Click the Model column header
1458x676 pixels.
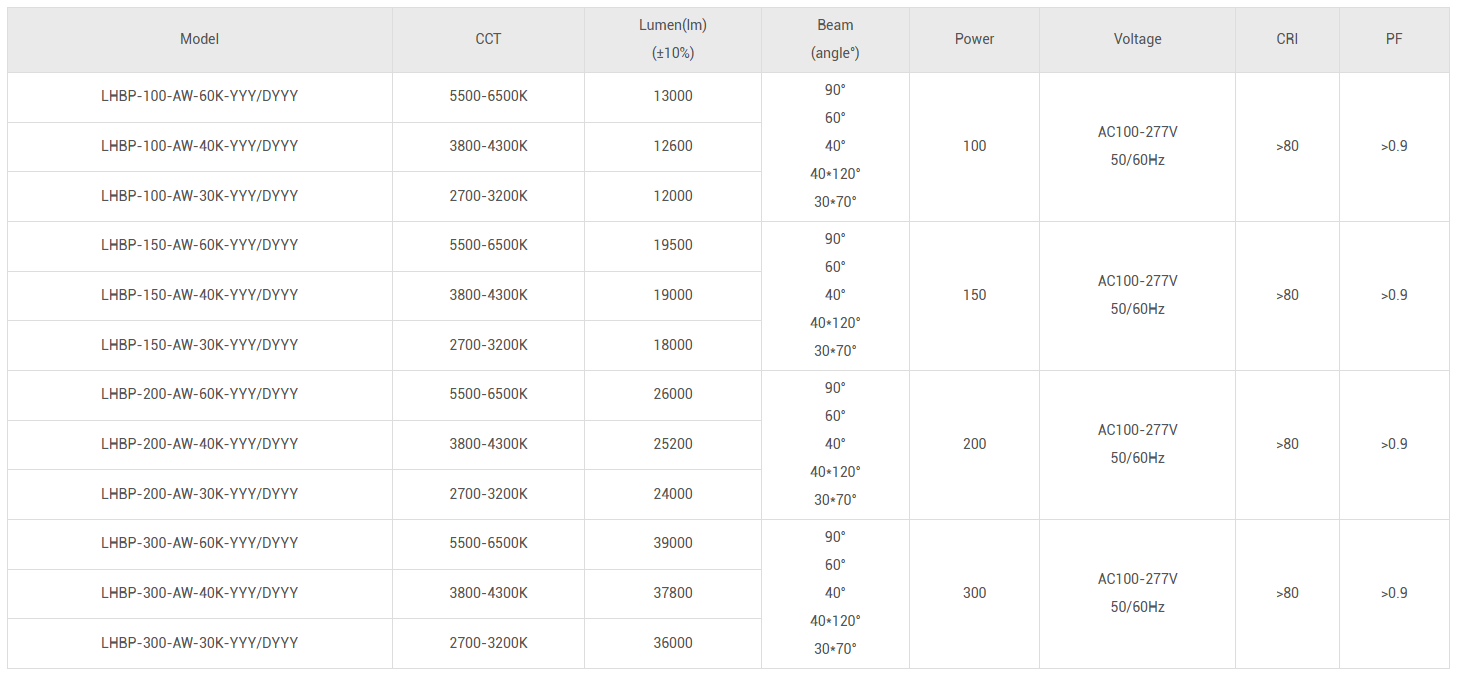(x=199, y=39)
